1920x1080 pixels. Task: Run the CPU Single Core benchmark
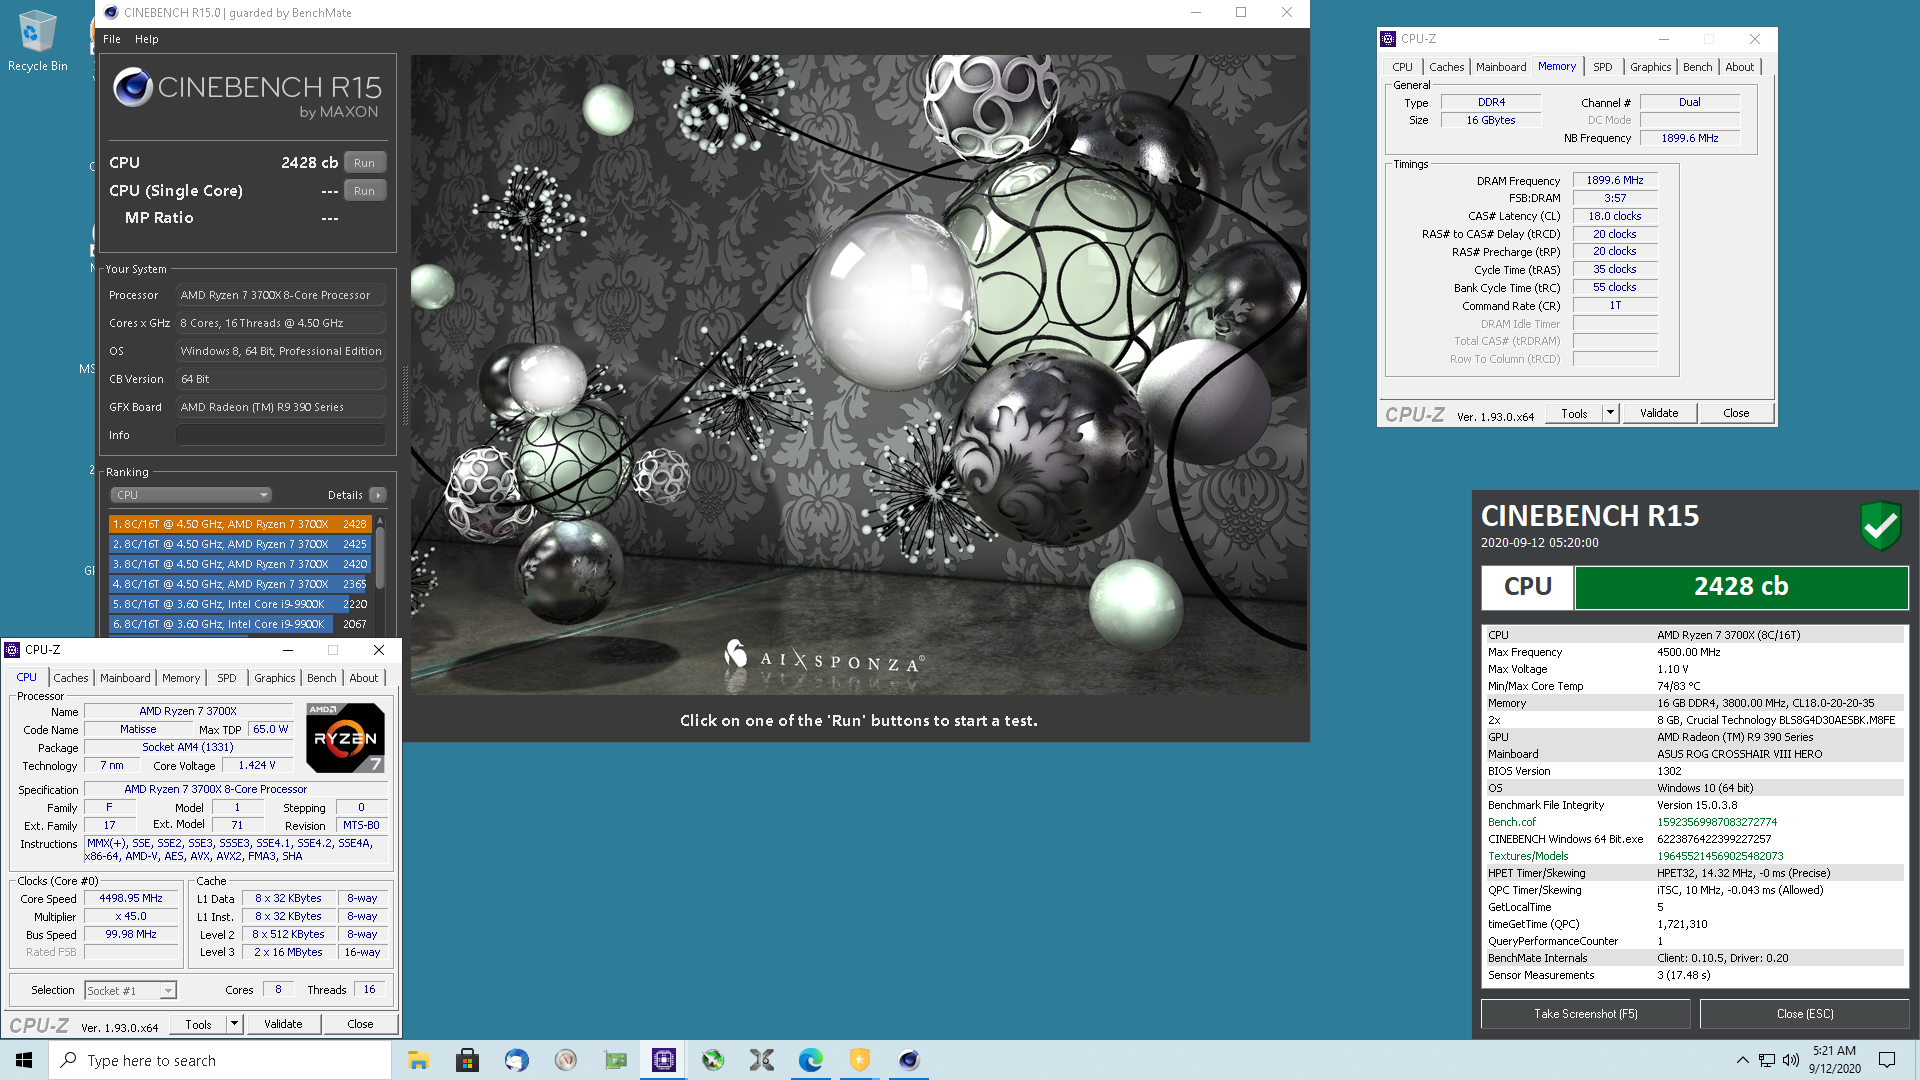[x=364, y=191]
